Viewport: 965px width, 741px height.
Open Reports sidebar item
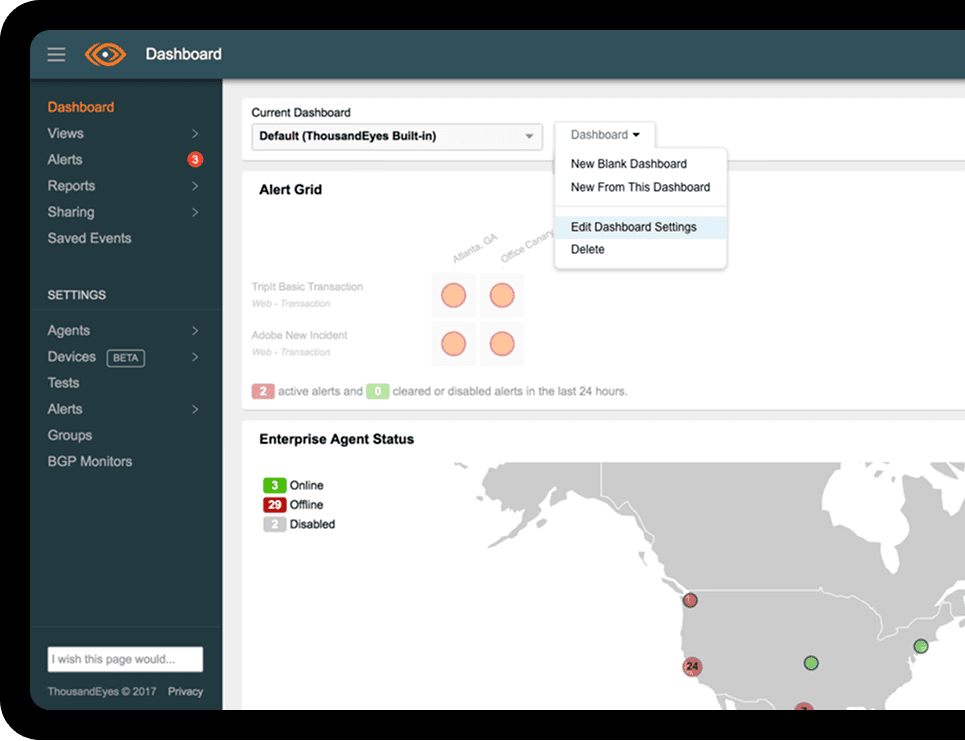(71, 186)
